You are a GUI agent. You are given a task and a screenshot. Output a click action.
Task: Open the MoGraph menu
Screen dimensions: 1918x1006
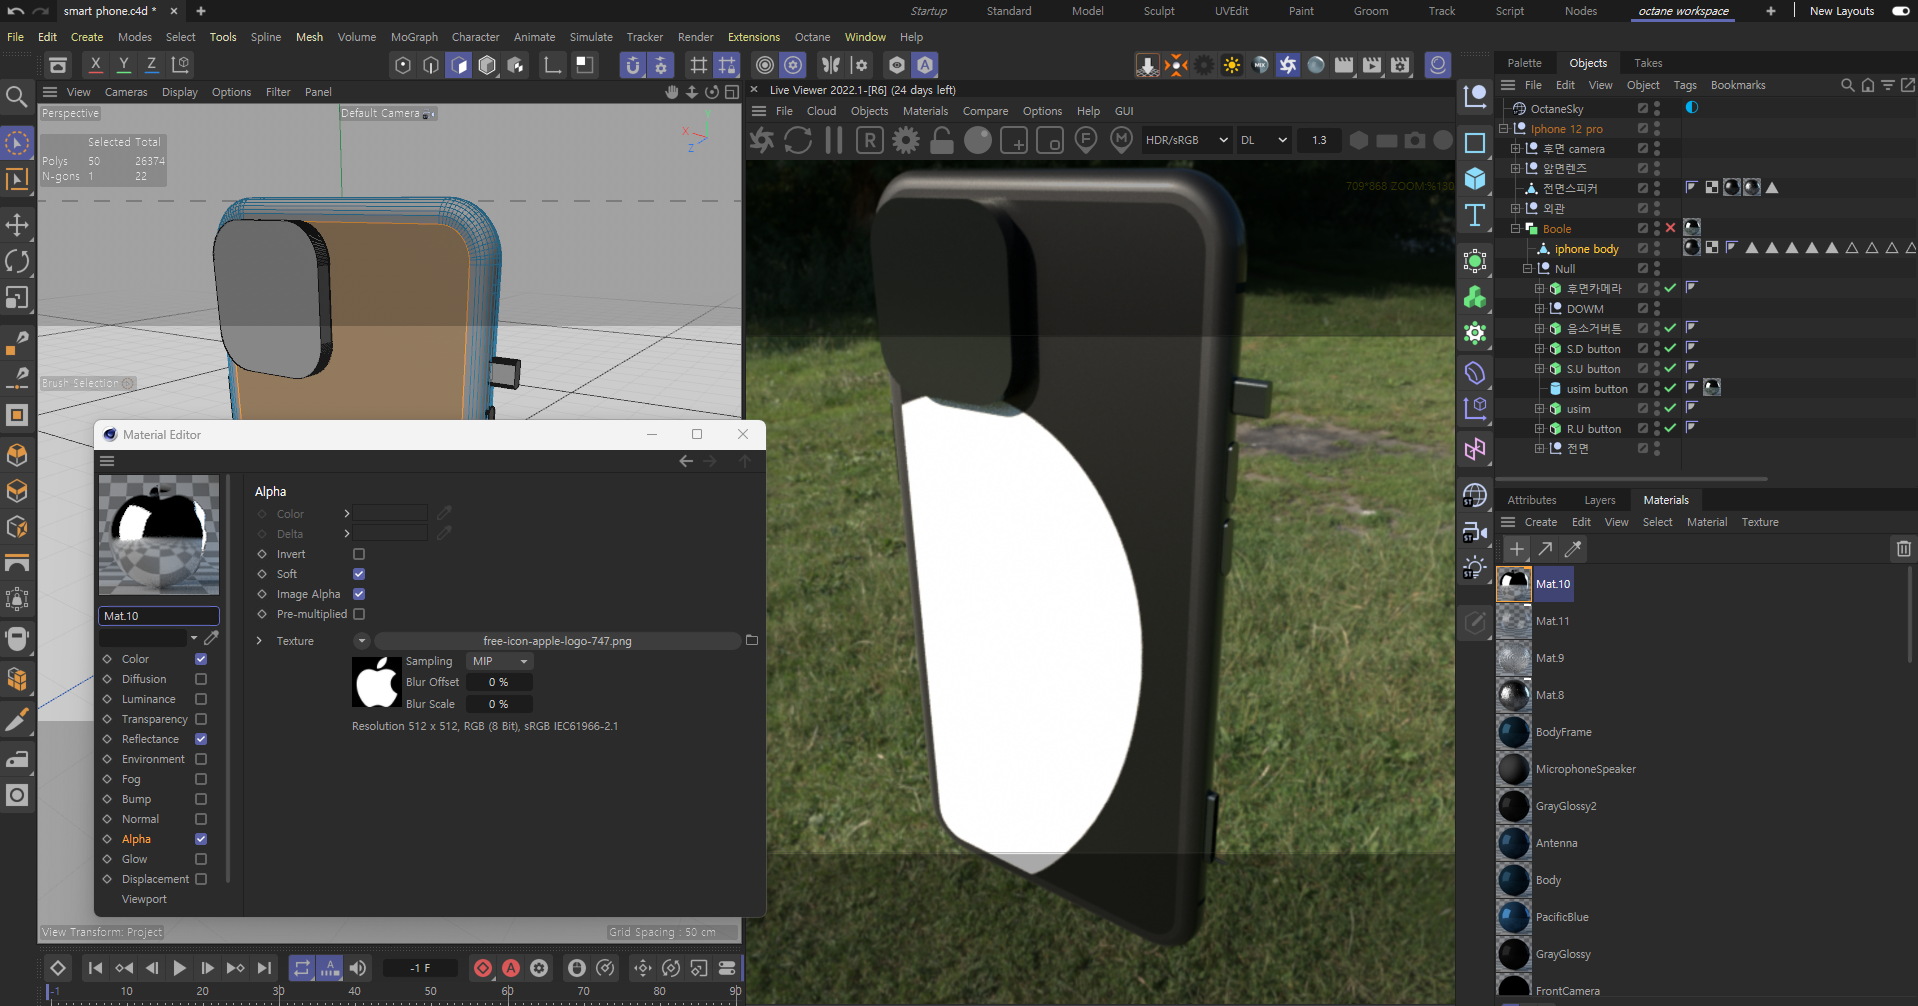(414, 37)
